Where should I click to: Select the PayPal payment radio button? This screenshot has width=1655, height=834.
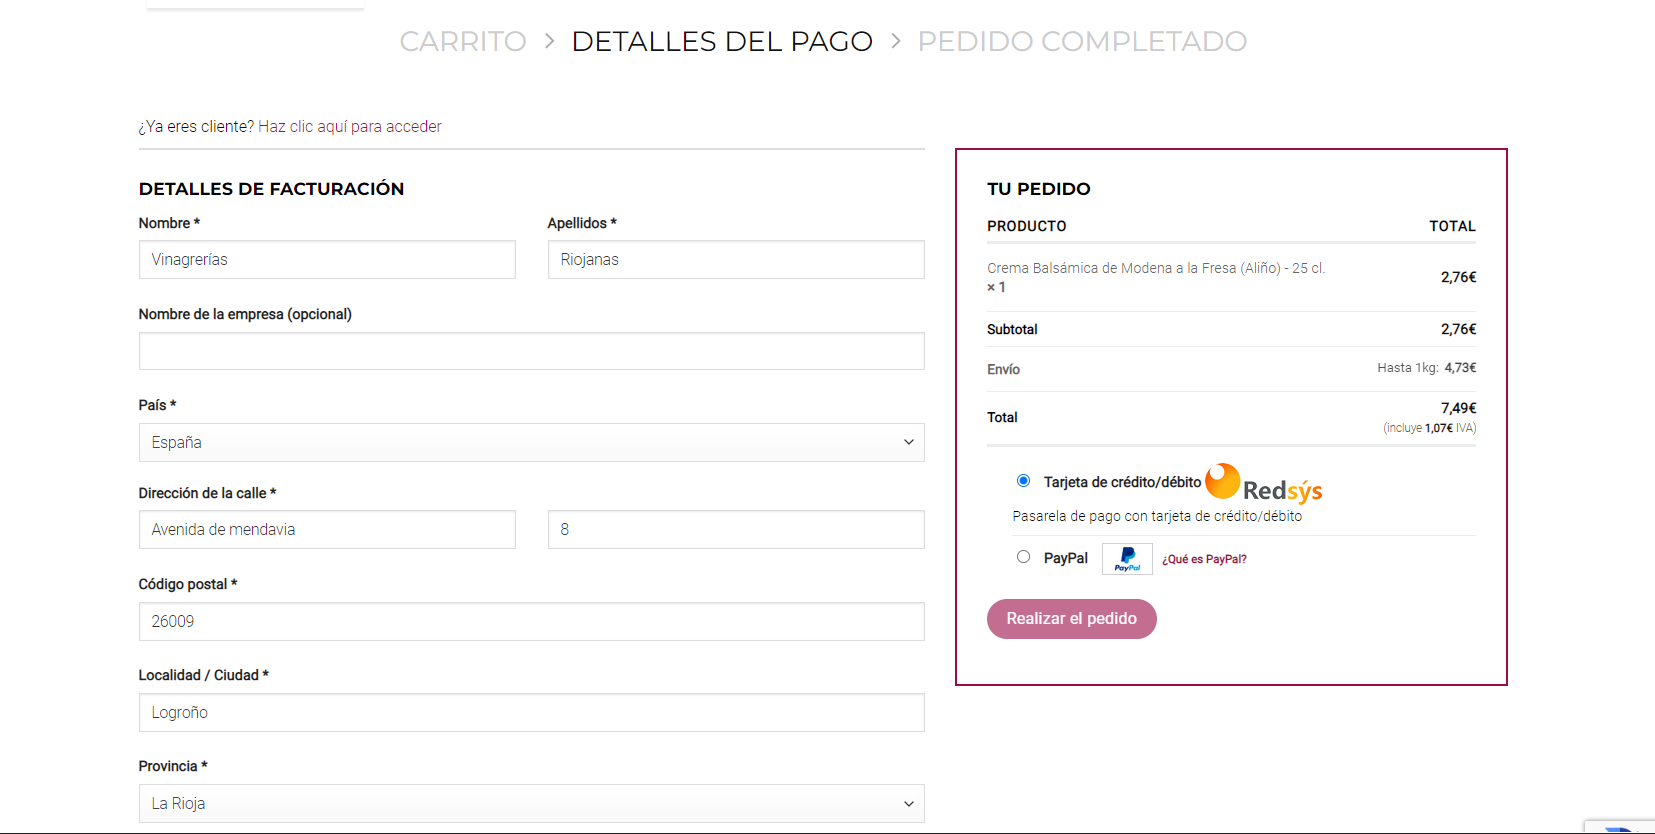[1023, 557]
